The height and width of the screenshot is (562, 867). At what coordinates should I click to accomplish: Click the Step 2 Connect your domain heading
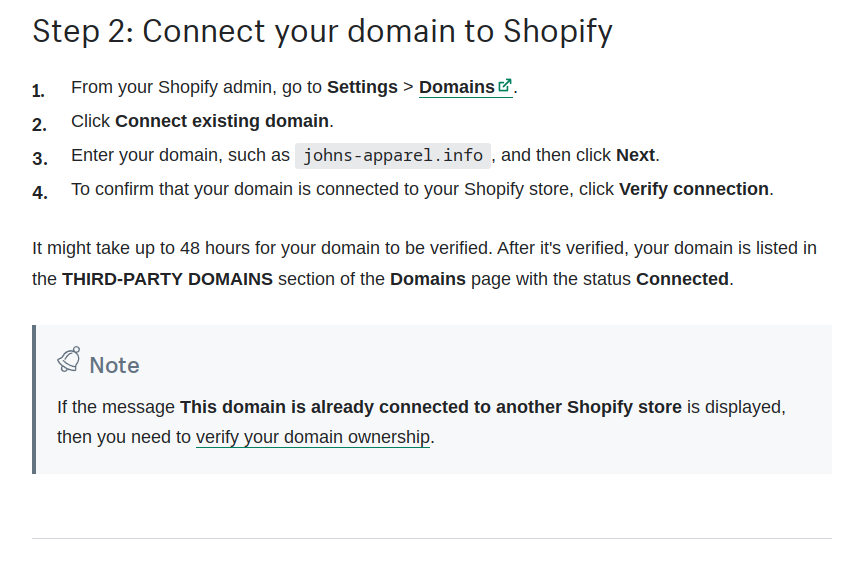[322, 31]
